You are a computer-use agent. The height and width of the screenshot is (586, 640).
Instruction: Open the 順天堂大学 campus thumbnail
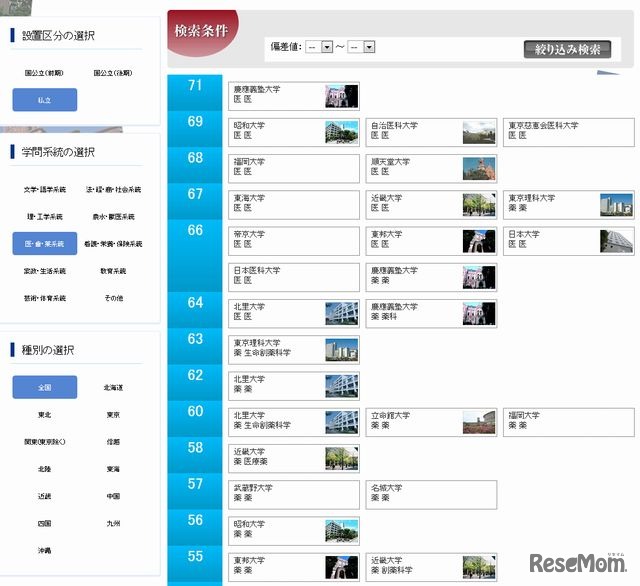coord(478,168)
